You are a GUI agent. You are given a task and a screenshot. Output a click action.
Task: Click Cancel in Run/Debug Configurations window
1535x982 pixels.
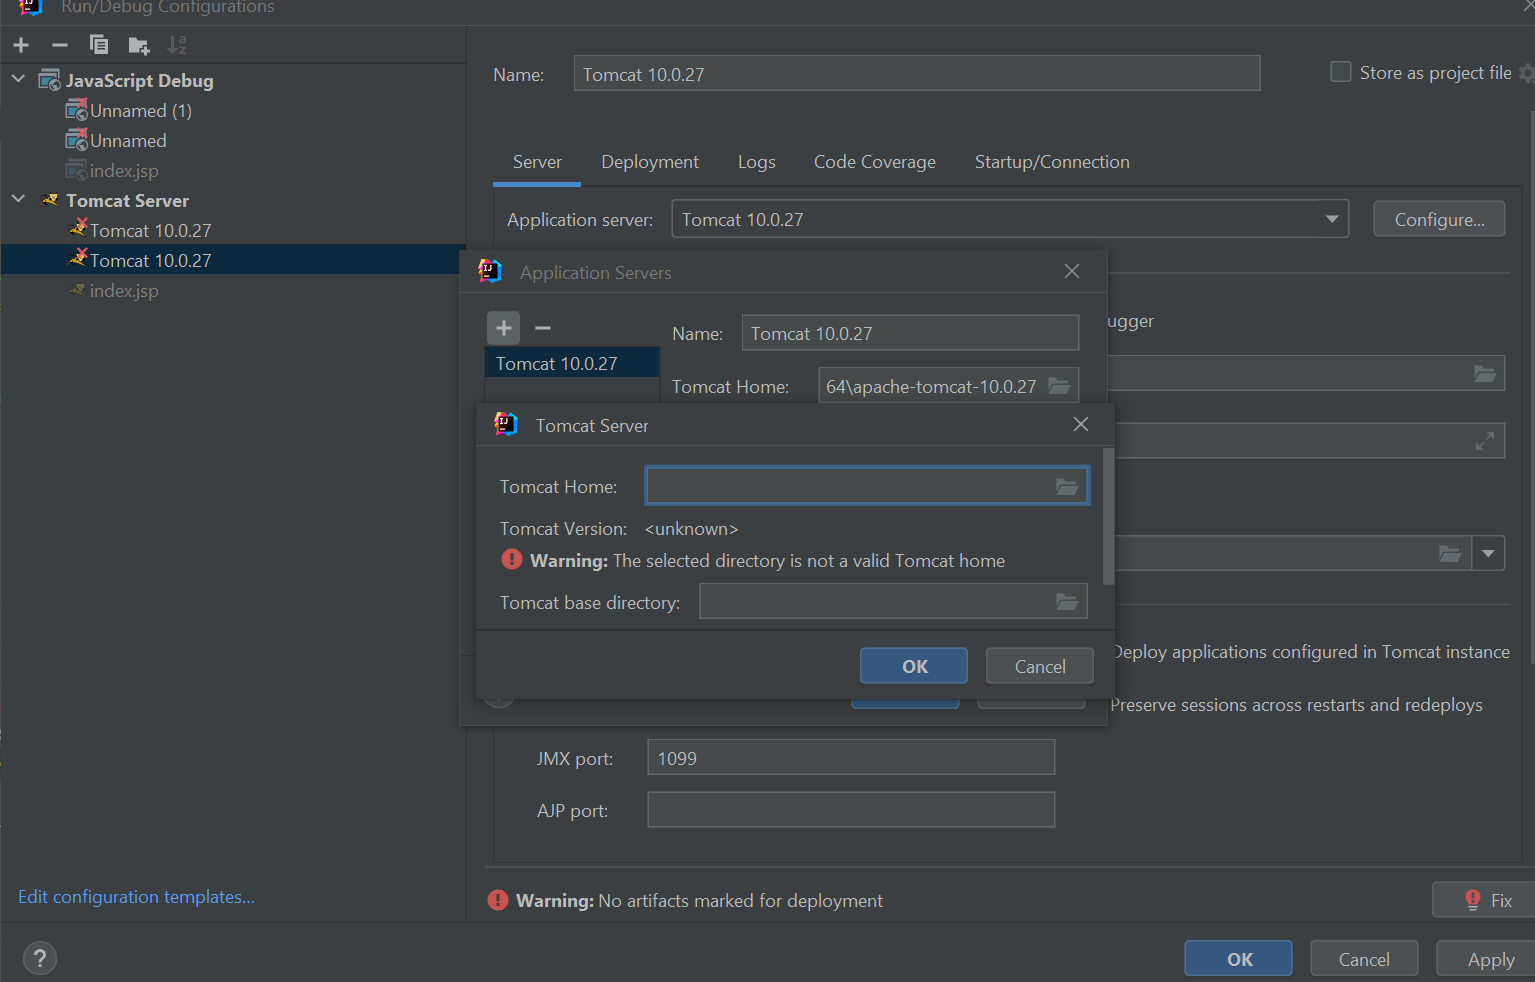(x=1364, y=959)
